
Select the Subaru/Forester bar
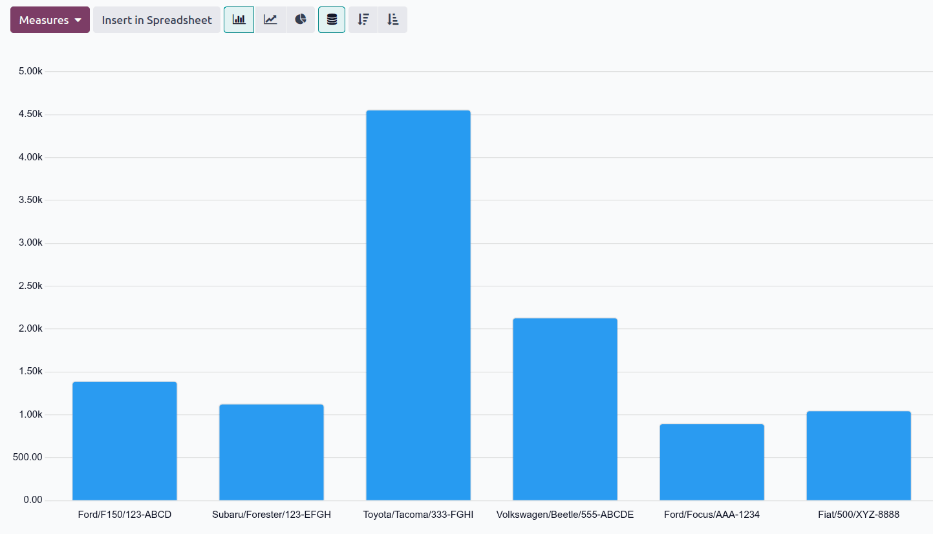271,452
